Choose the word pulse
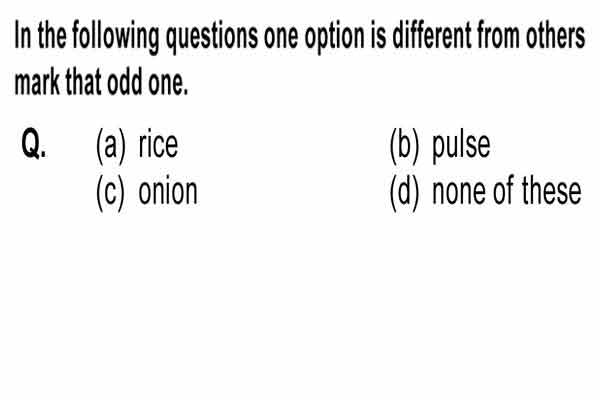The height and width of the screenshot is (400, 600). click(461, 146)
